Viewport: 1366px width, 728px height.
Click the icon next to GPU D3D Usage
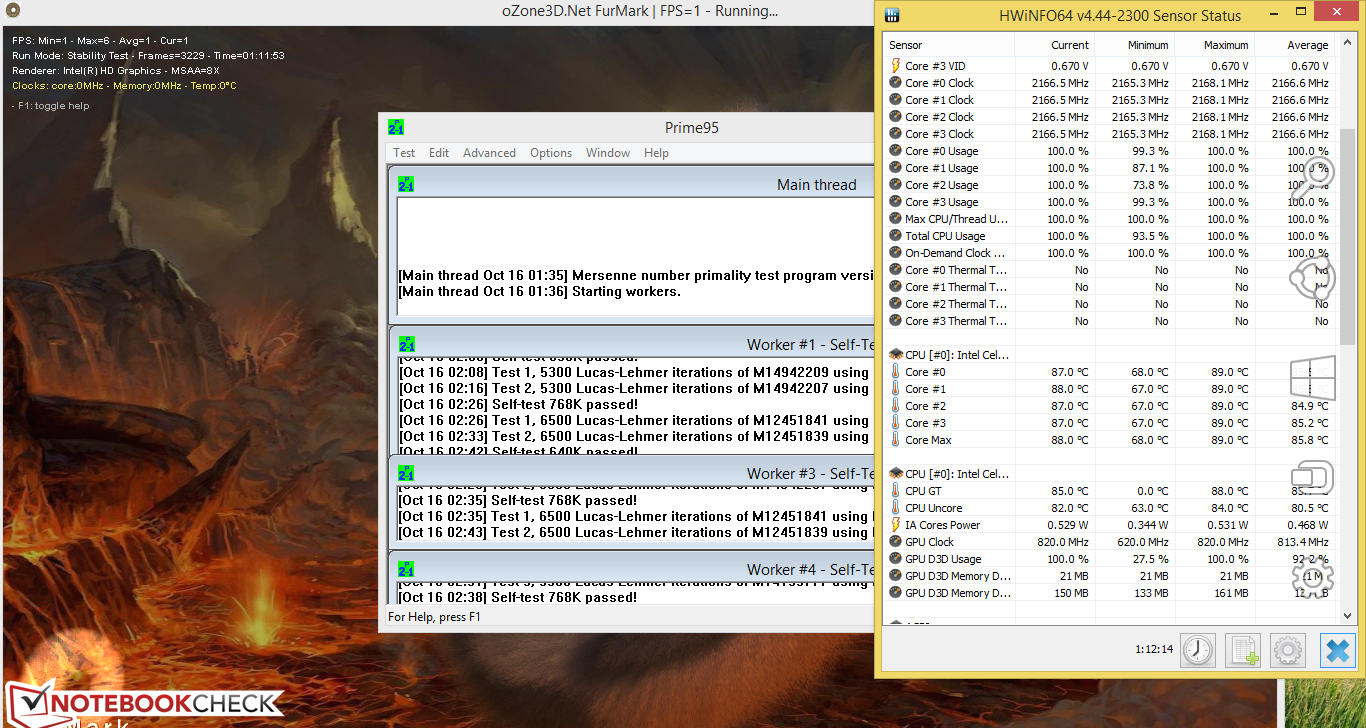tap(895, 559)
